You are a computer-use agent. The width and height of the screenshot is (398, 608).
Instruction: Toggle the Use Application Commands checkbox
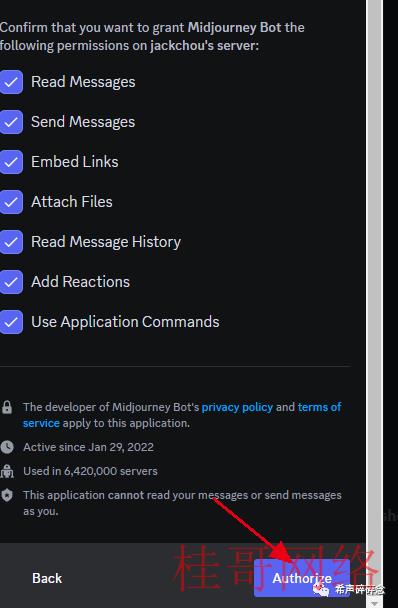point(11,322)
